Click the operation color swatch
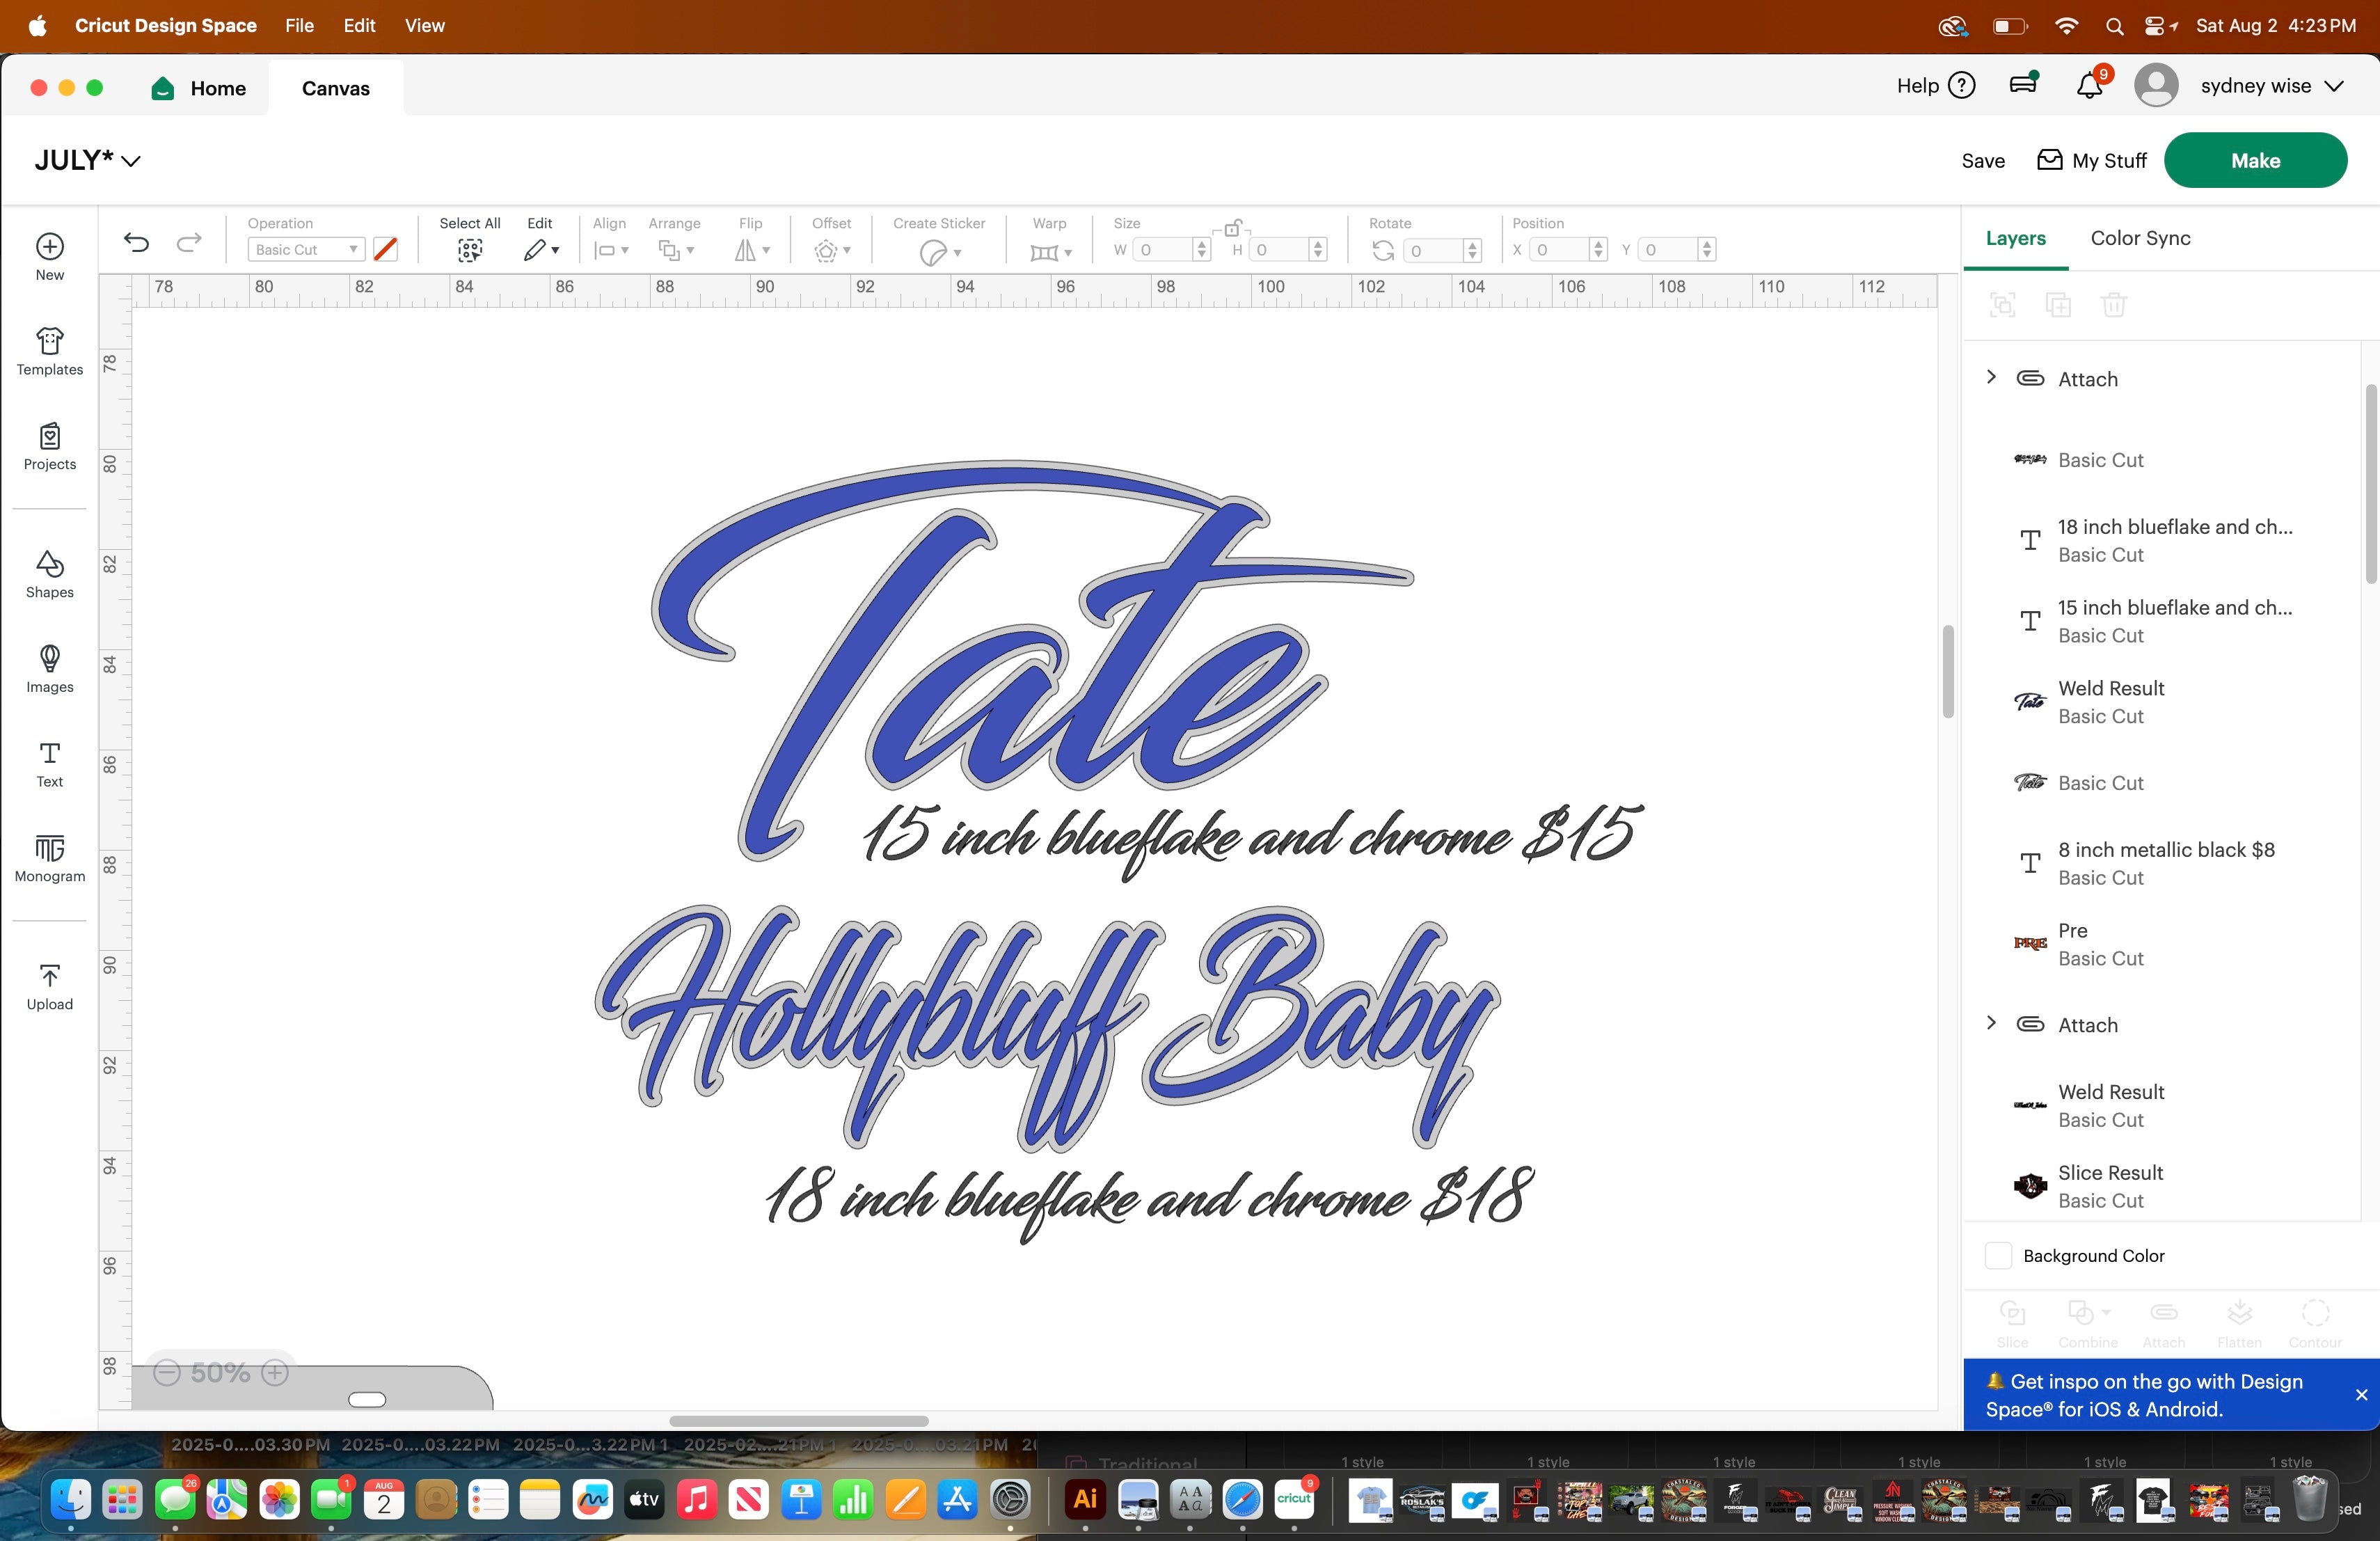 tap(385, 250)
